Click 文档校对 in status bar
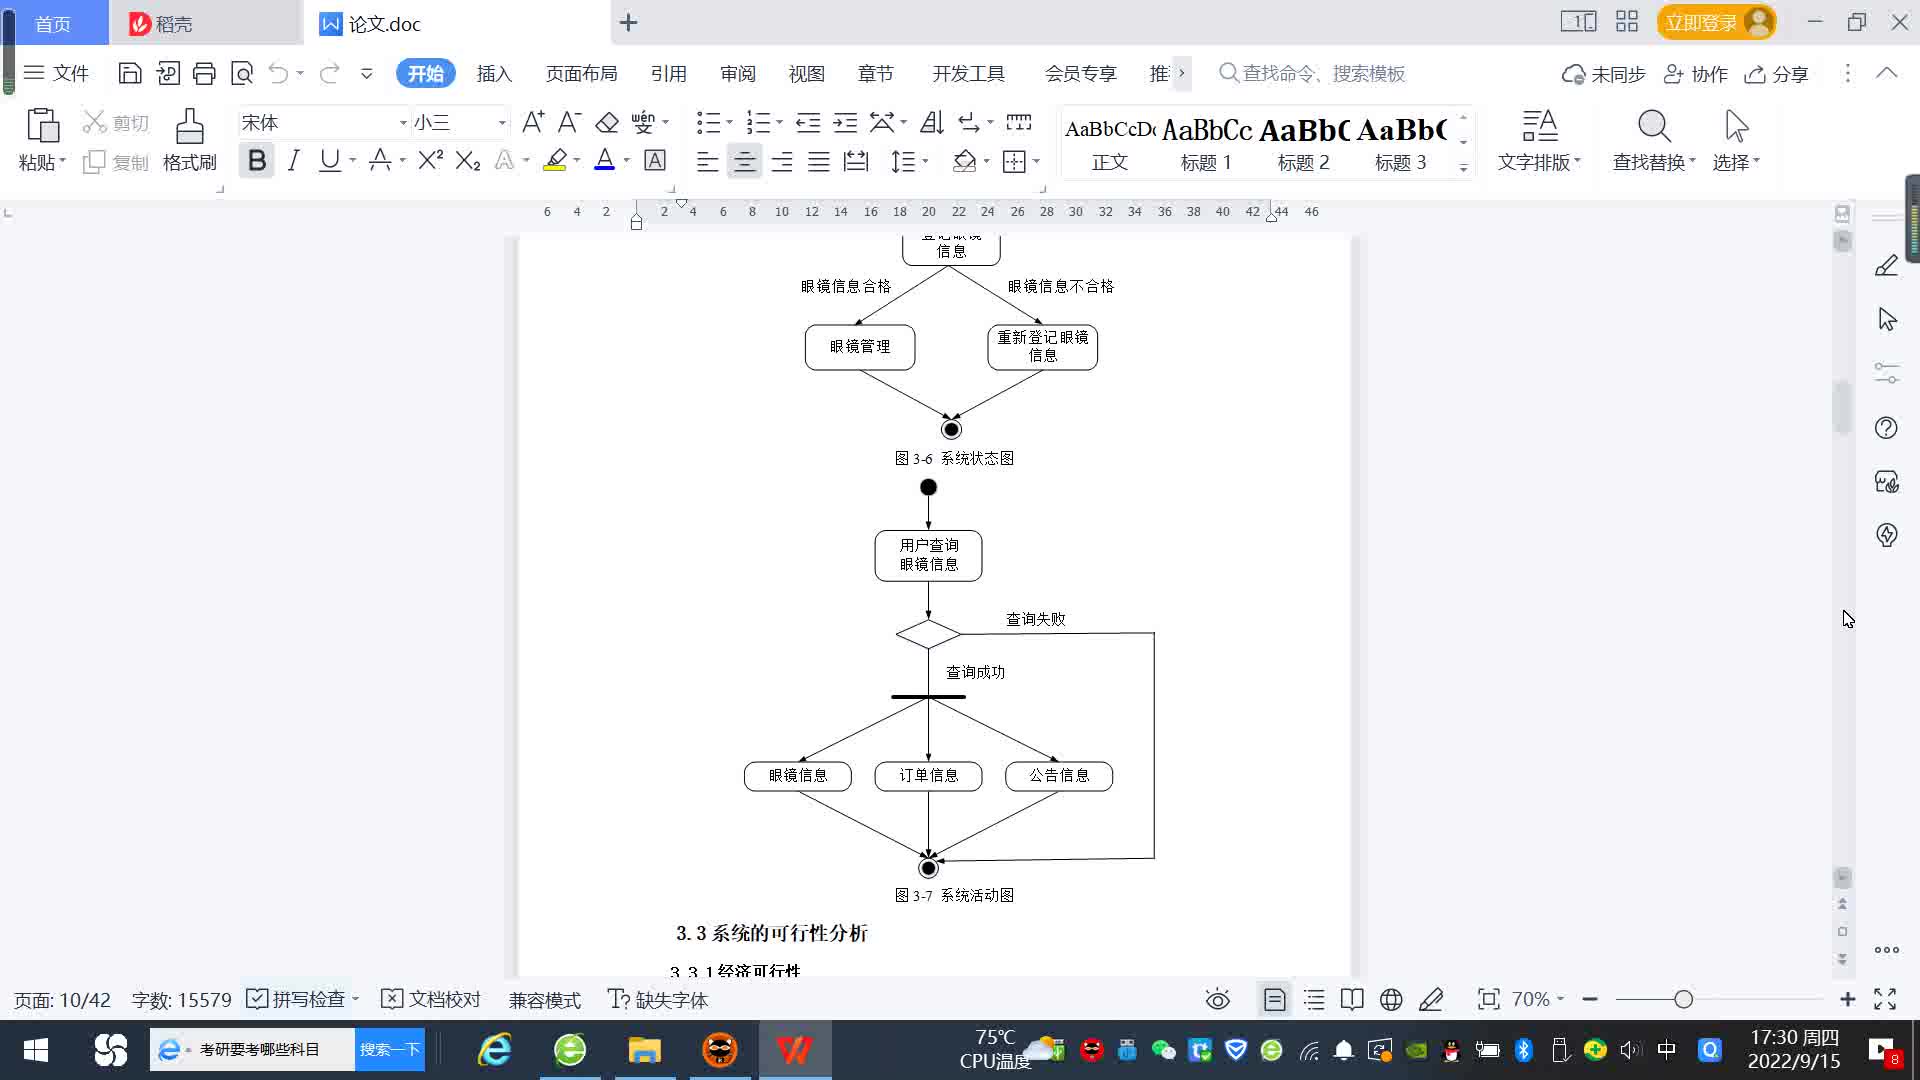This screenshot has width=1920, height=1080. coord(431,999)
